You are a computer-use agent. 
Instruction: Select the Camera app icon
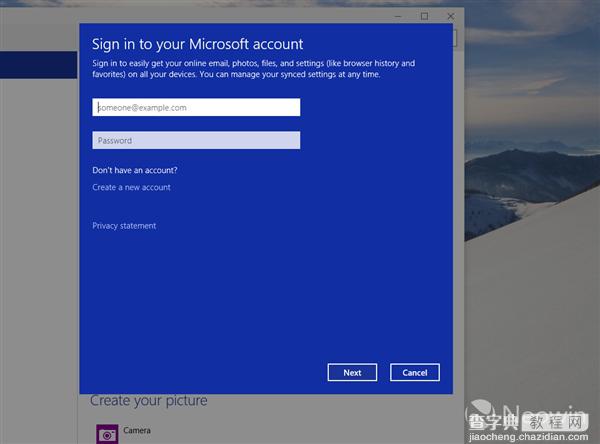click(x=107, y=434)
